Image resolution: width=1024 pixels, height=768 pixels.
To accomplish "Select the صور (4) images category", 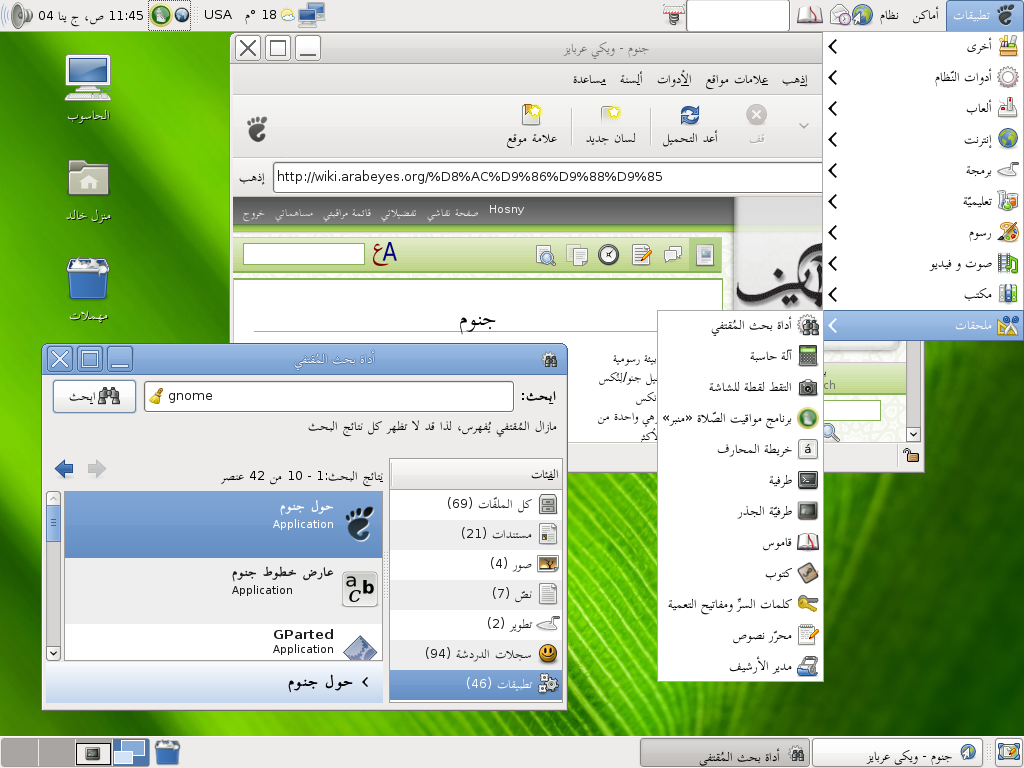I will point(476,564).
